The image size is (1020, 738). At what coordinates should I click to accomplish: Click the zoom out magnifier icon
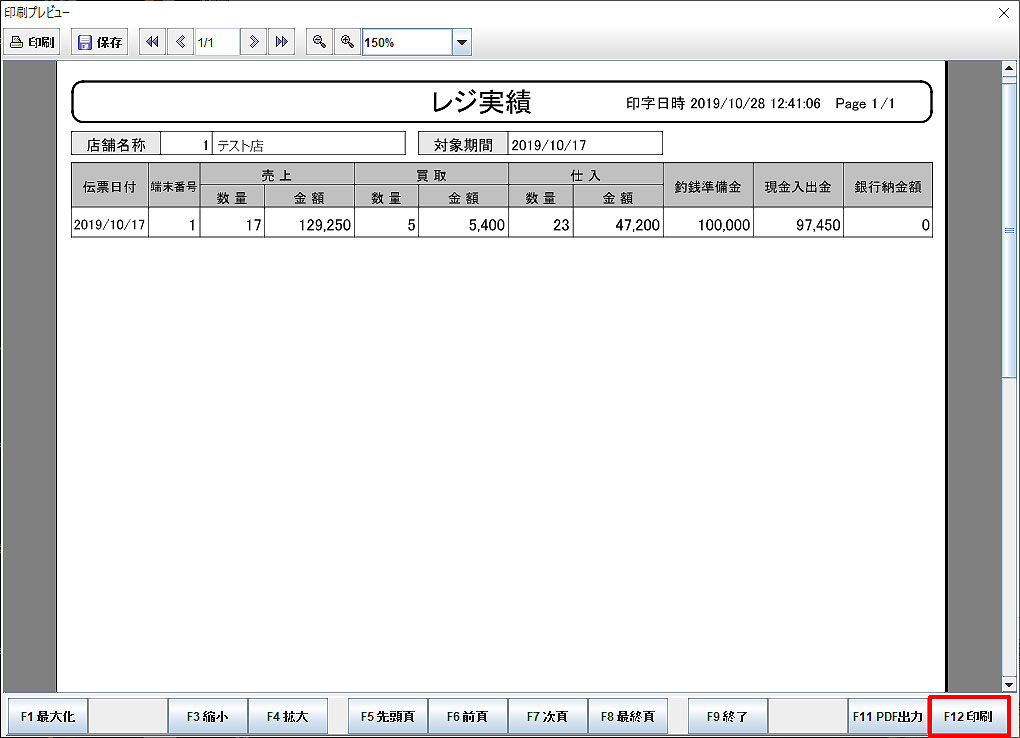[319, 42]
